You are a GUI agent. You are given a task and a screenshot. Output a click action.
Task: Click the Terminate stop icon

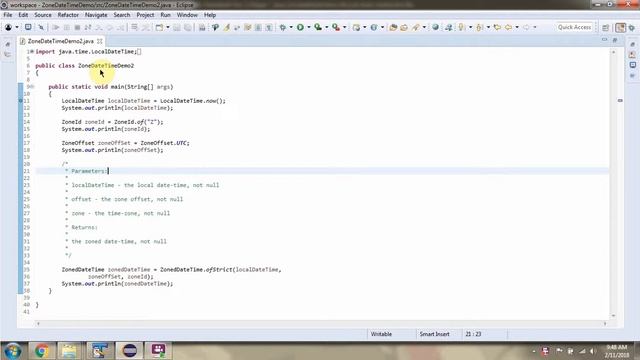pos(77,27)
